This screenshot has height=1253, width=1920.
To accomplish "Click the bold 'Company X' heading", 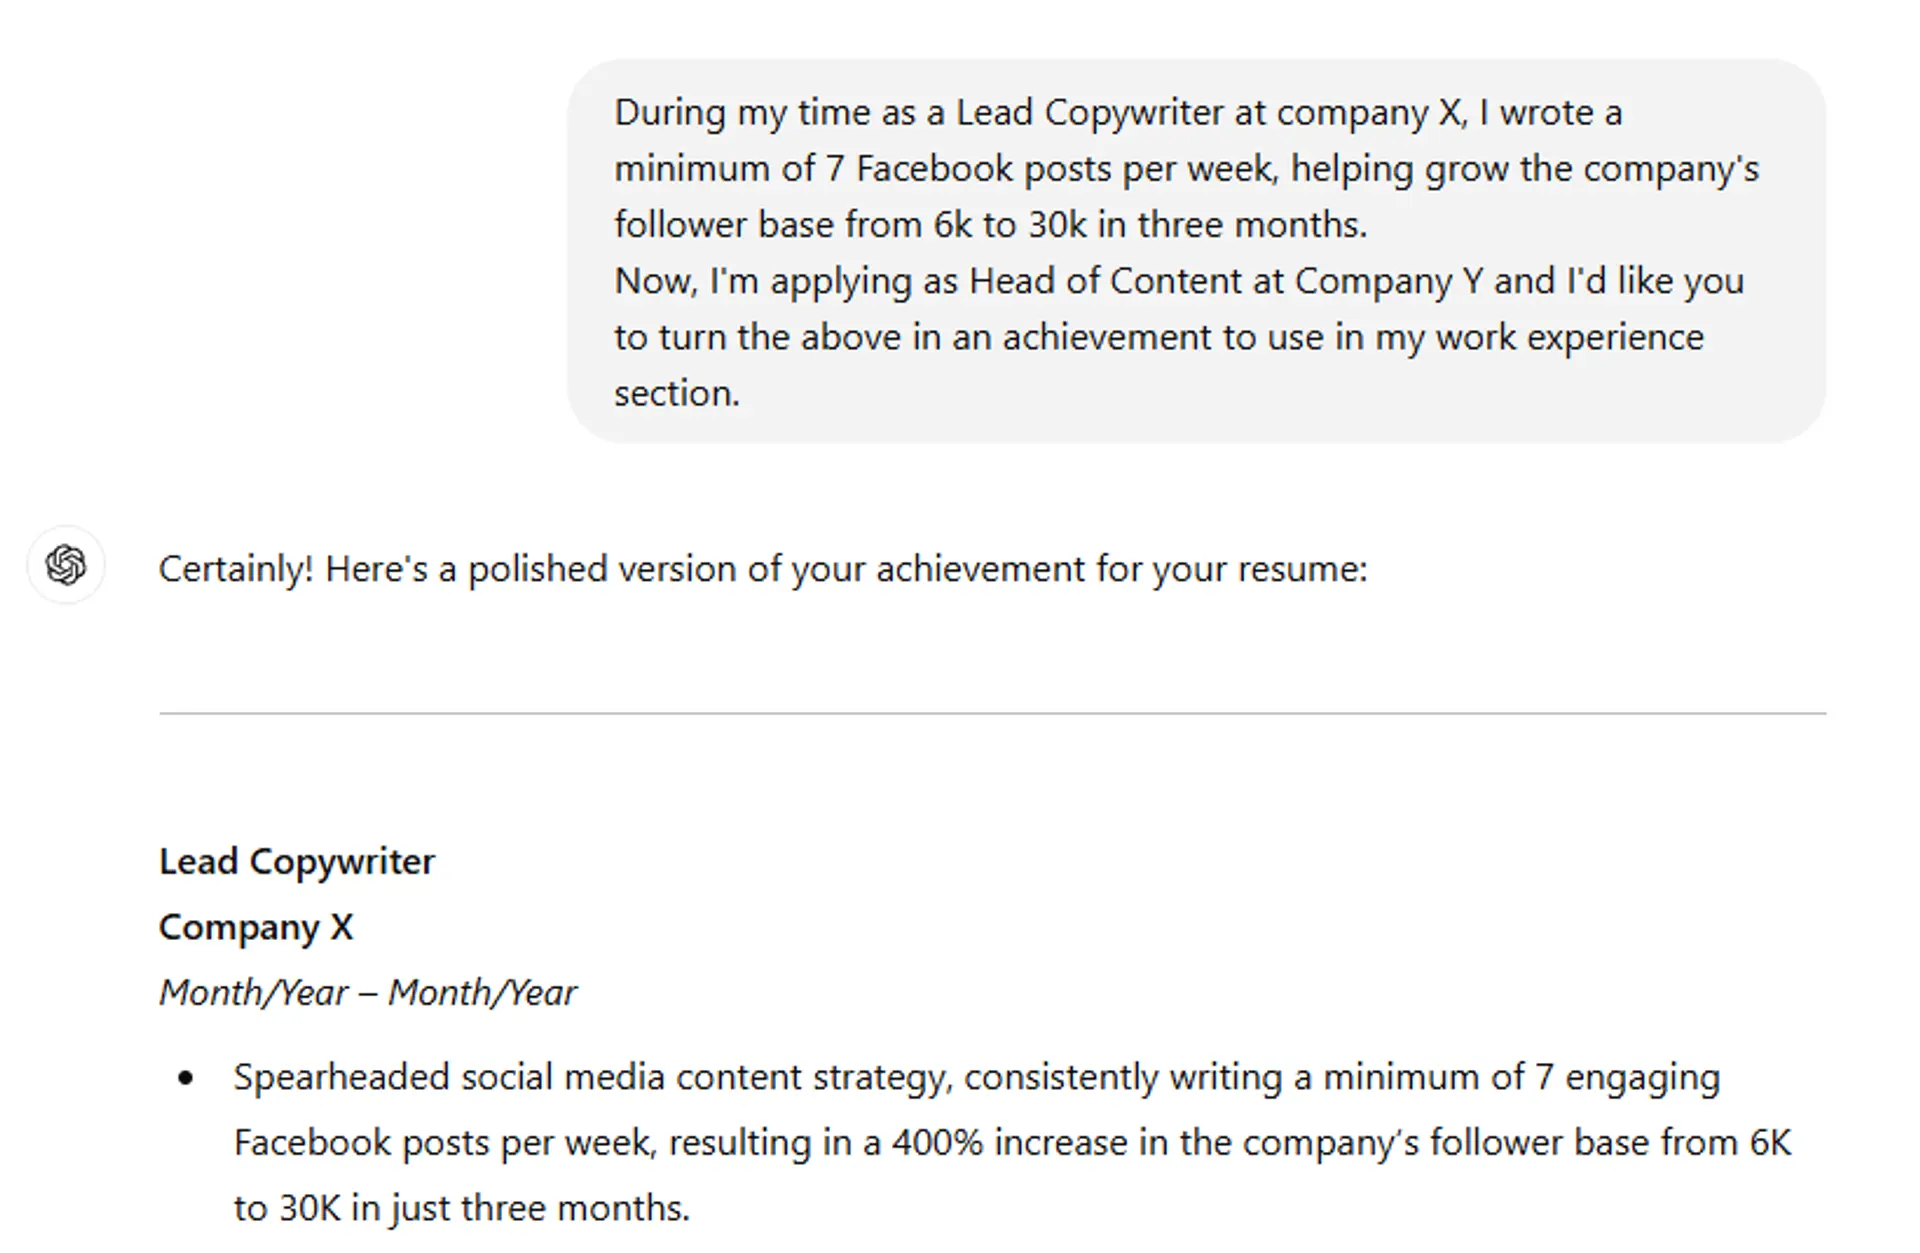I will pos(256,928).
